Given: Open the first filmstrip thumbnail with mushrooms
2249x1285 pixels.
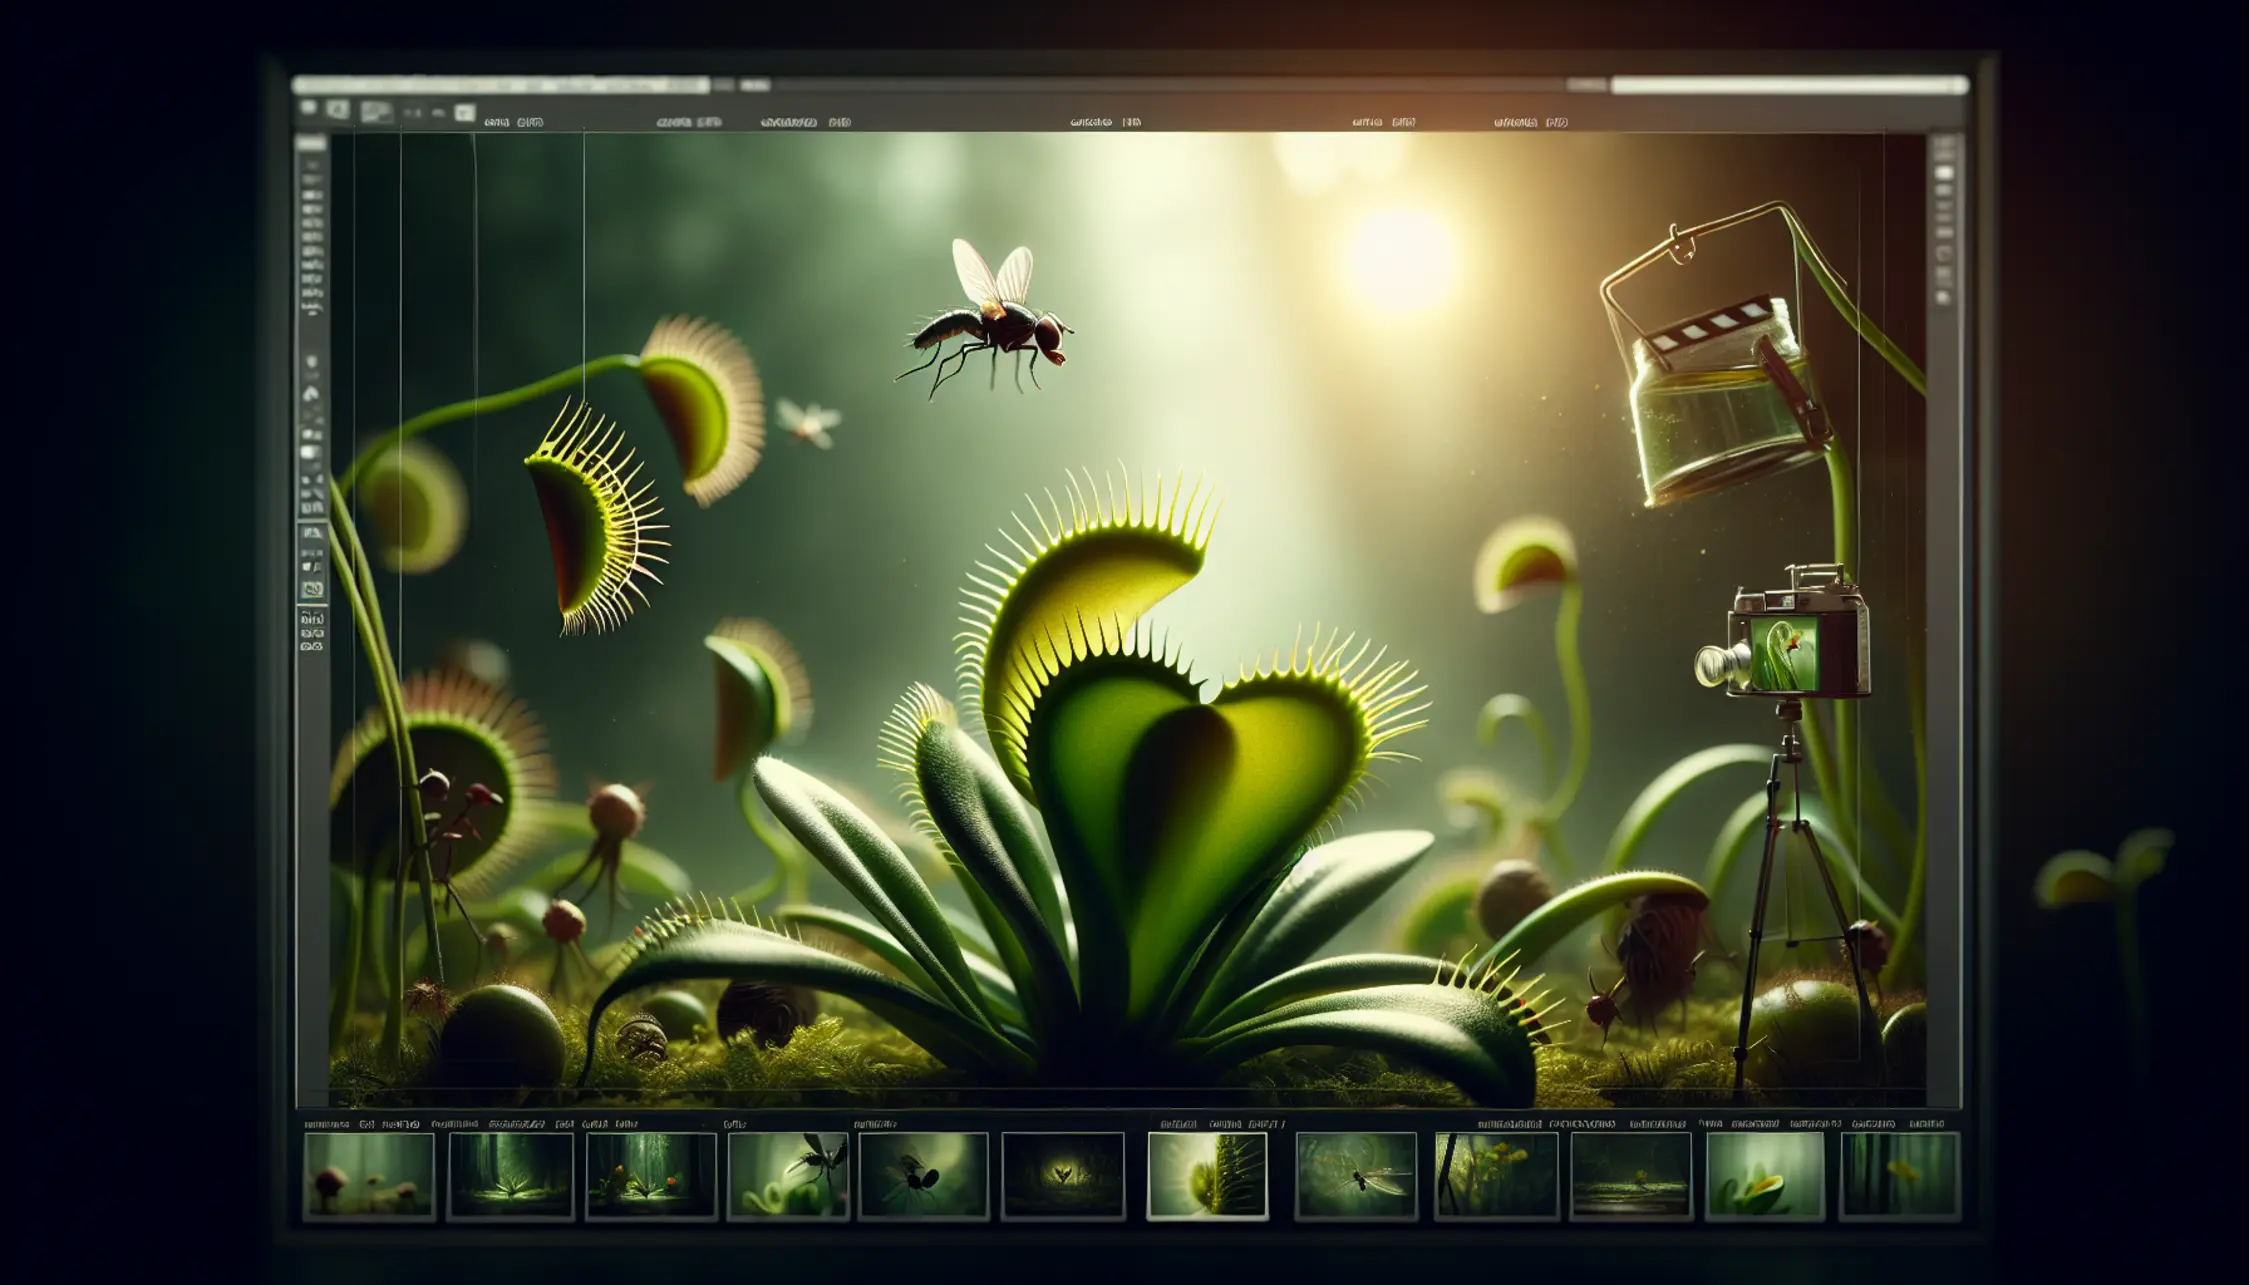Looking at the screenshot, I should click(369, 1176).
